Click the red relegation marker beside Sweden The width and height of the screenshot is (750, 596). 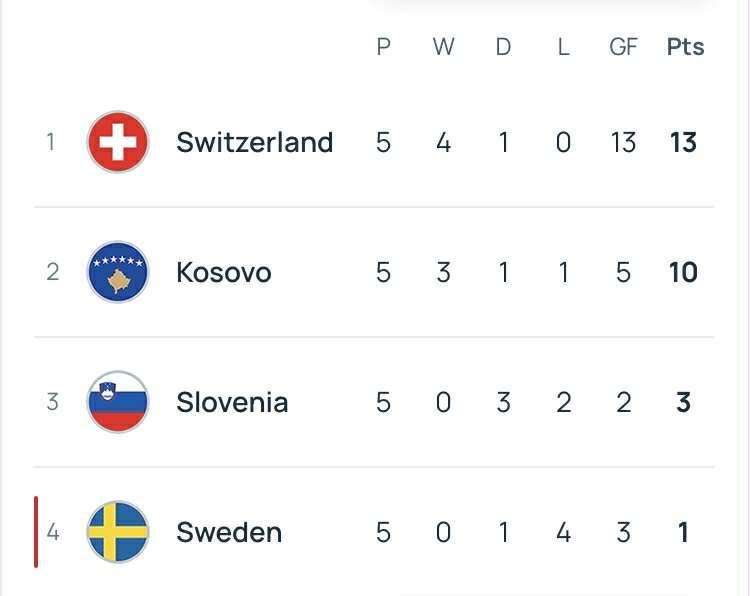coord(36,532)
